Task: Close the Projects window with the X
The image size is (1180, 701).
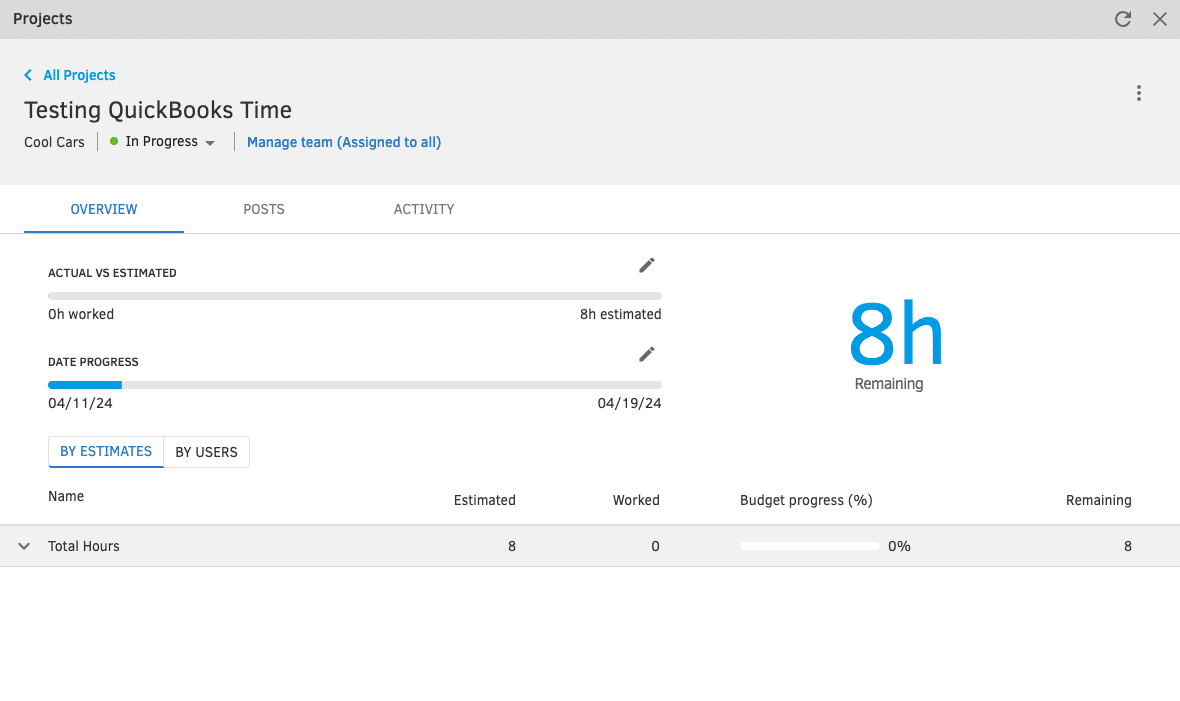Action: click(1160, 19)
